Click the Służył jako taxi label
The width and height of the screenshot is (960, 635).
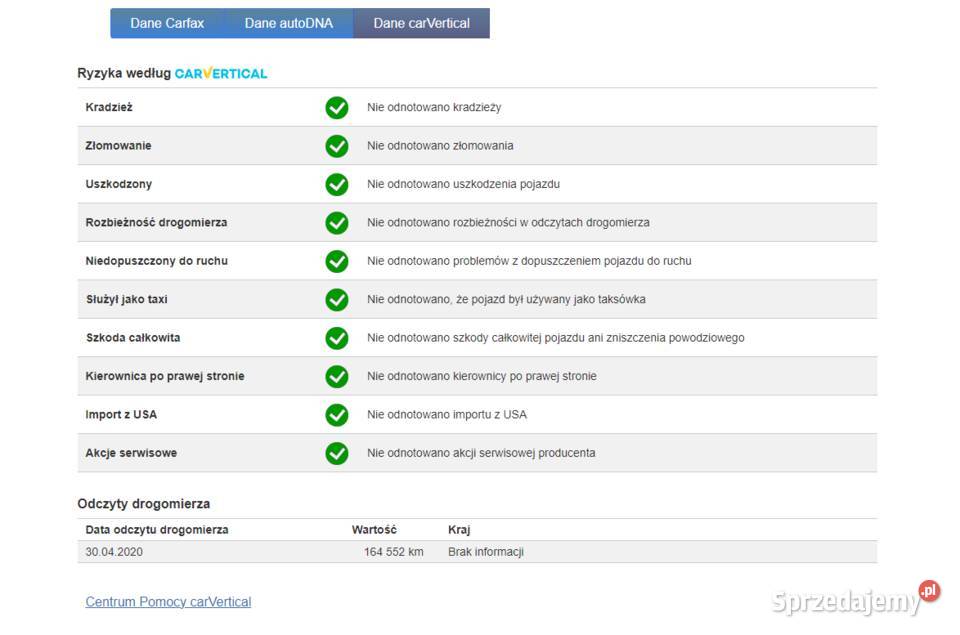(127, 299)
